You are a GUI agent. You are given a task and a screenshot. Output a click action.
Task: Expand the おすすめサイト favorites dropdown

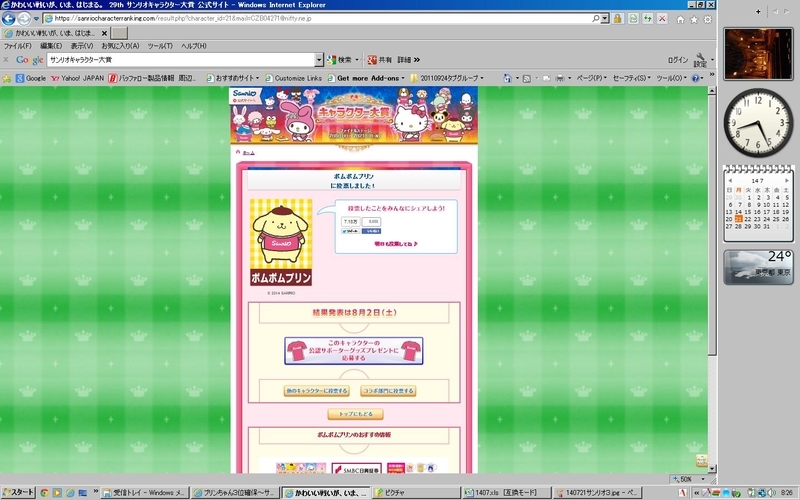(233, 78)
